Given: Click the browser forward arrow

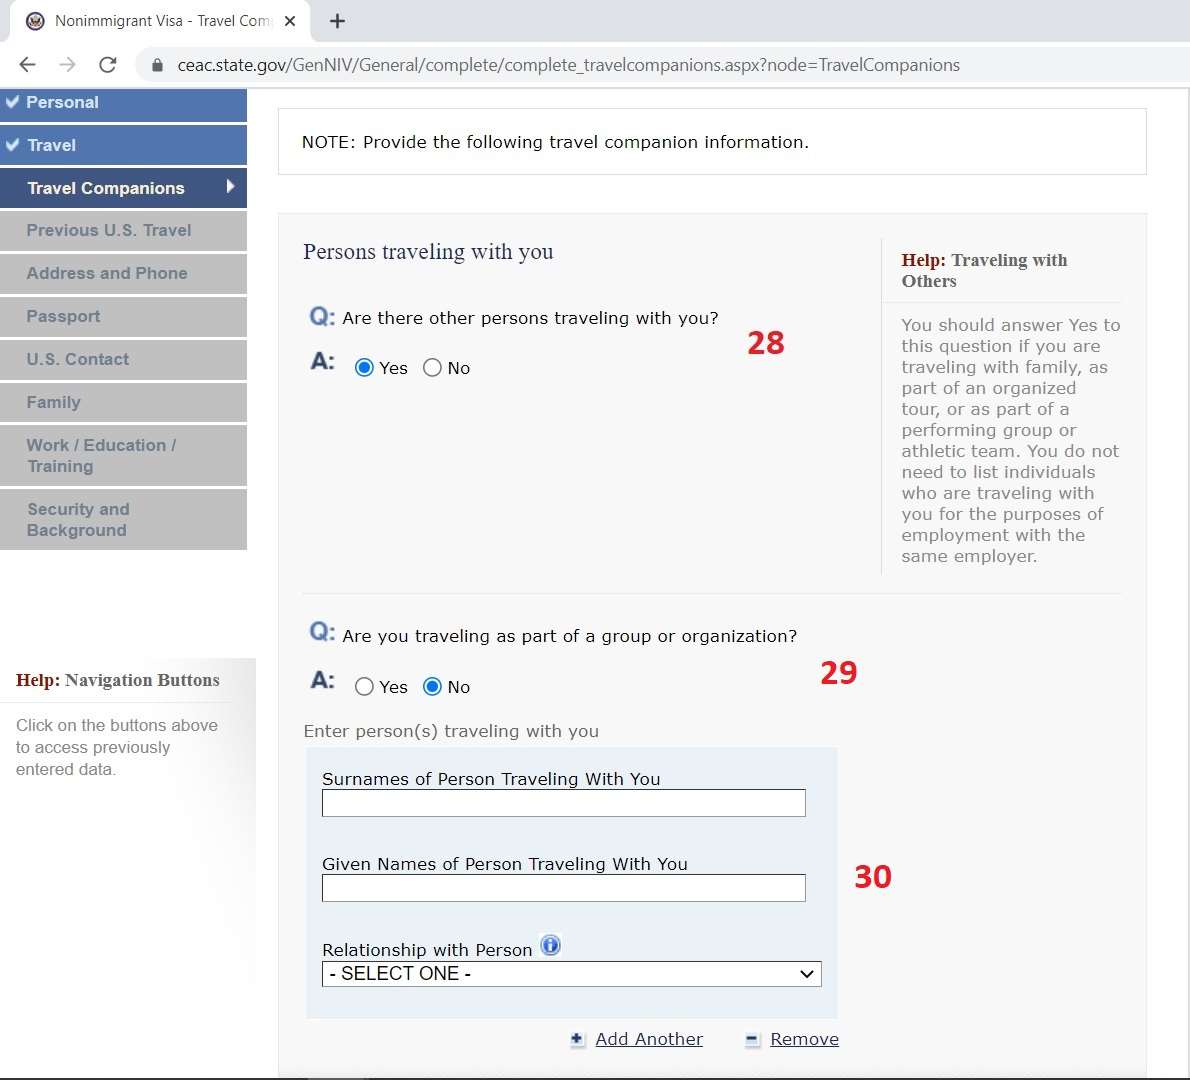Looking at the screenshot, I should pyautogui.click(x=68, y=65).
